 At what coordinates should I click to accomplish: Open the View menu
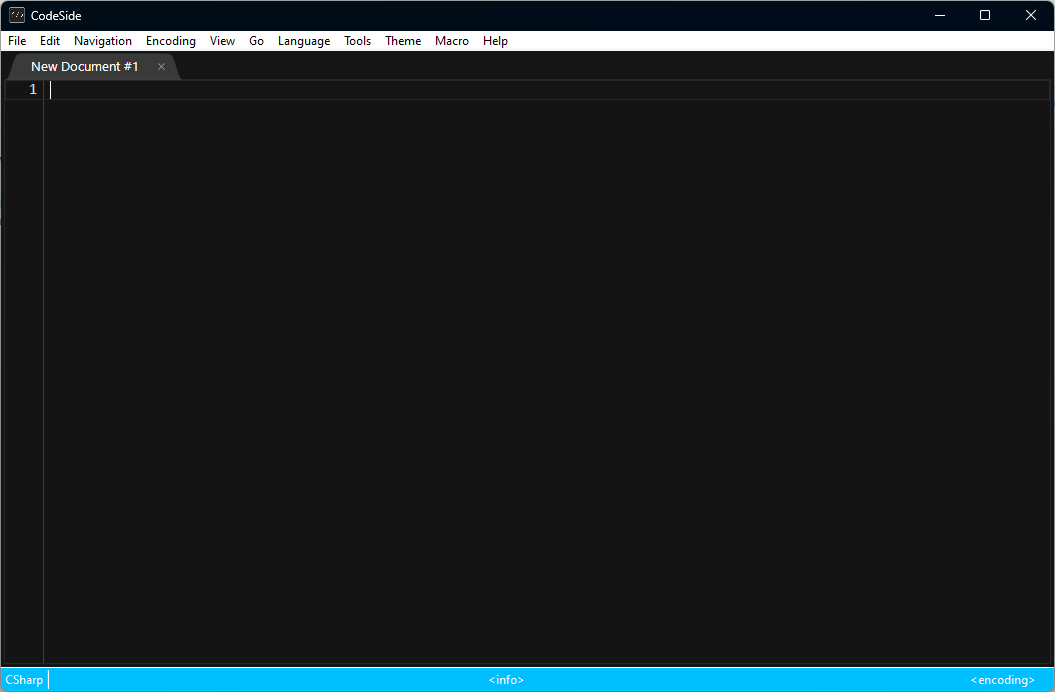click(x=222, y=41)
